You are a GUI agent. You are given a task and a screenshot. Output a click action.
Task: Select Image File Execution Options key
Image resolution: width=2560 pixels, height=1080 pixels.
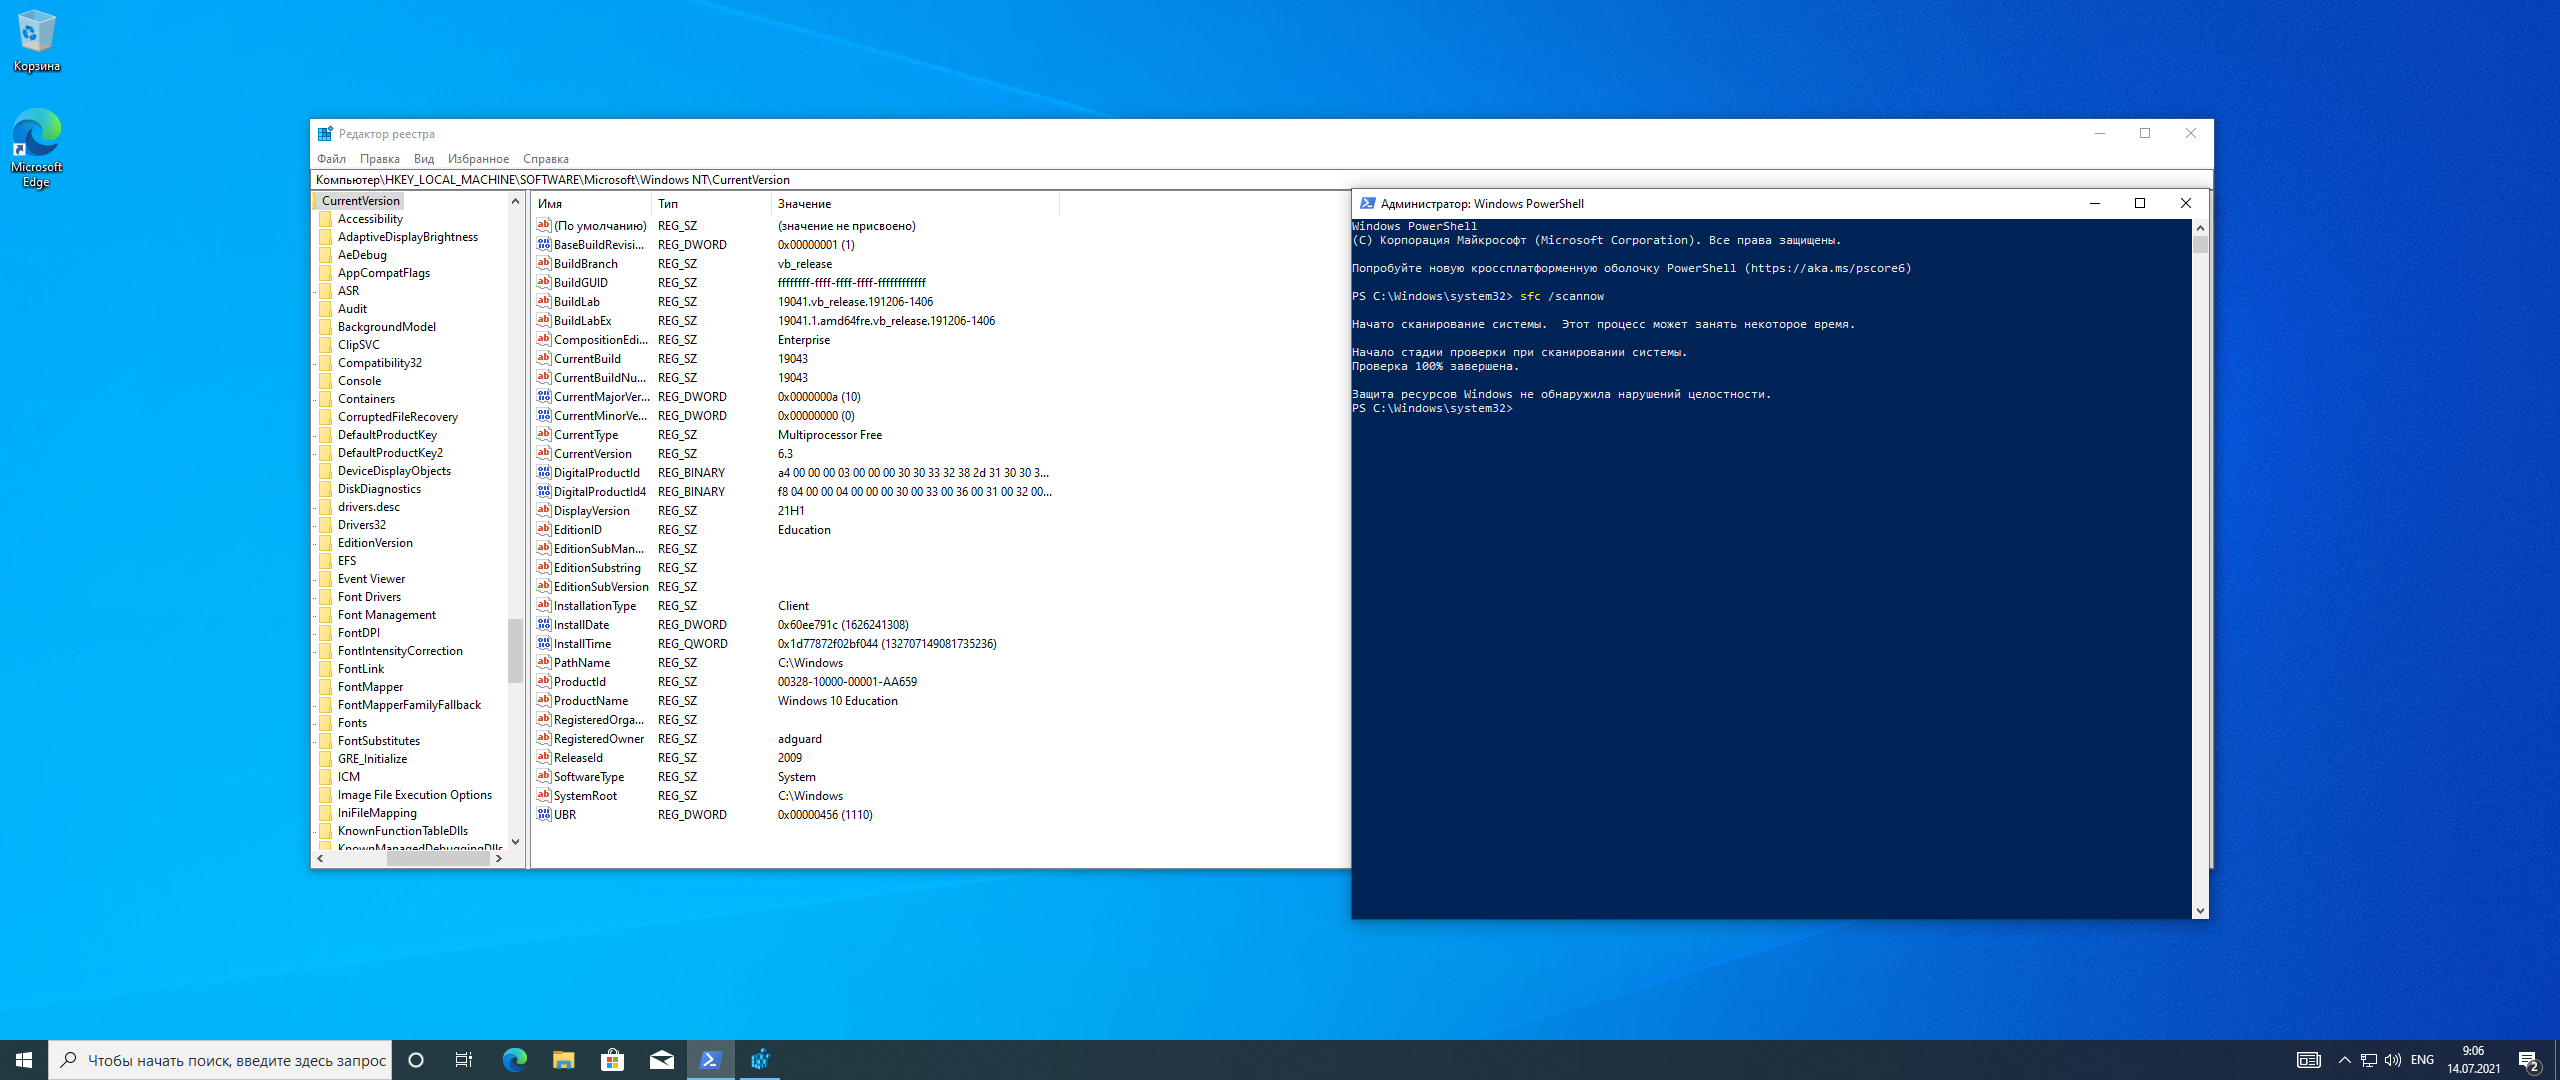click(415, 795)
